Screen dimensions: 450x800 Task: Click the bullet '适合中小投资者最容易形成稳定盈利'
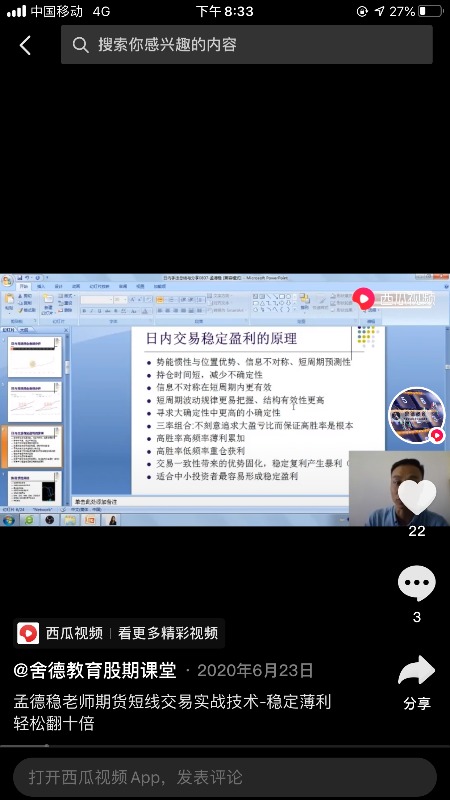point(227,477)
